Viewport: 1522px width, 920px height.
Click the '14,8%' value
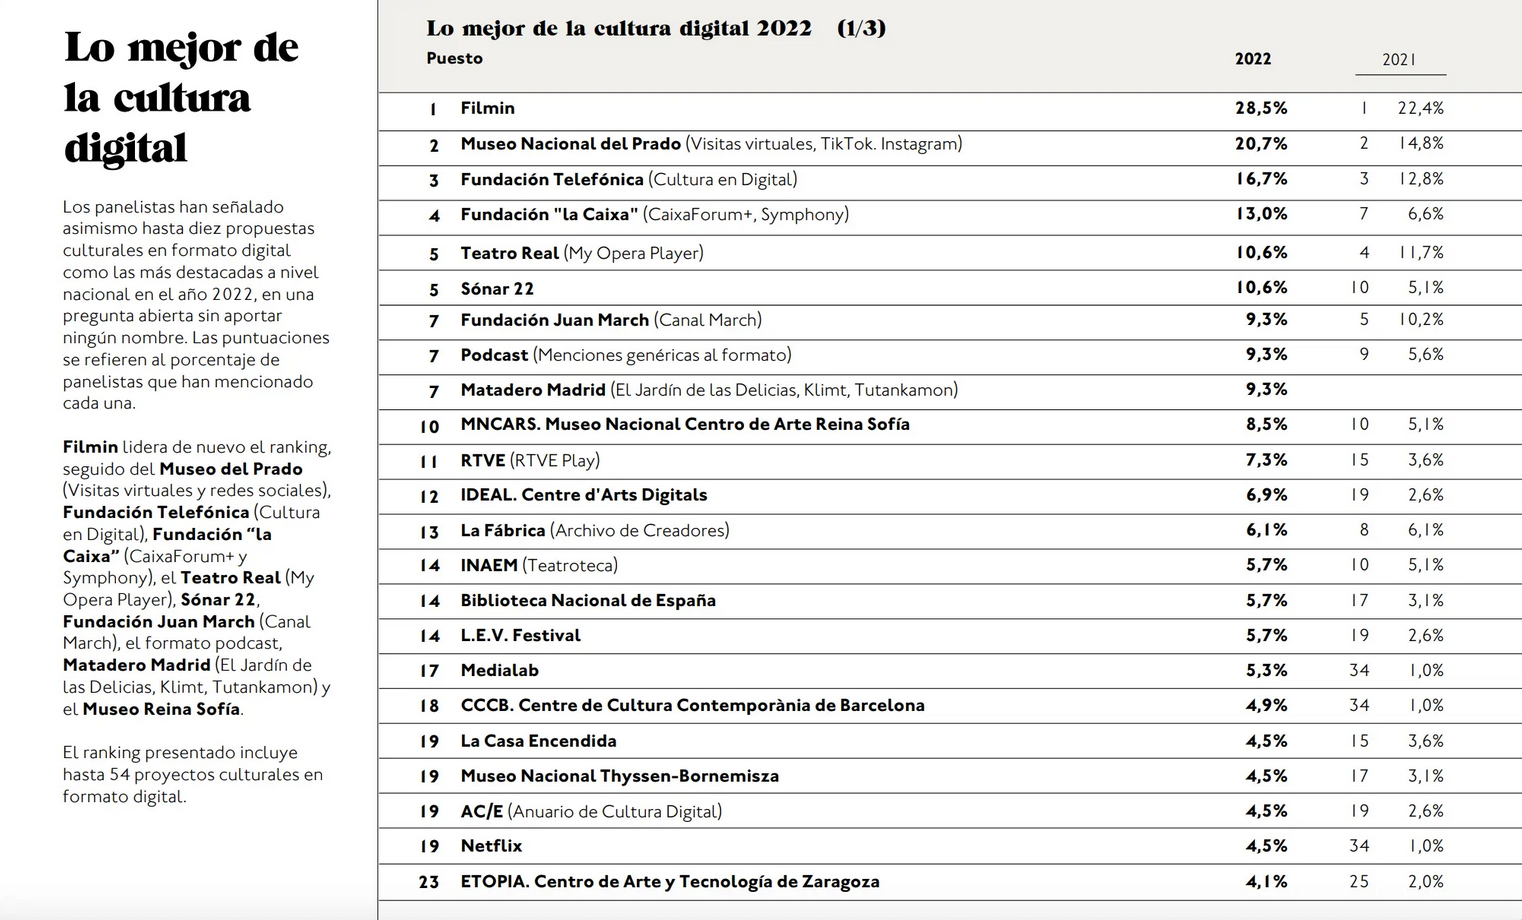point(1420,143)
